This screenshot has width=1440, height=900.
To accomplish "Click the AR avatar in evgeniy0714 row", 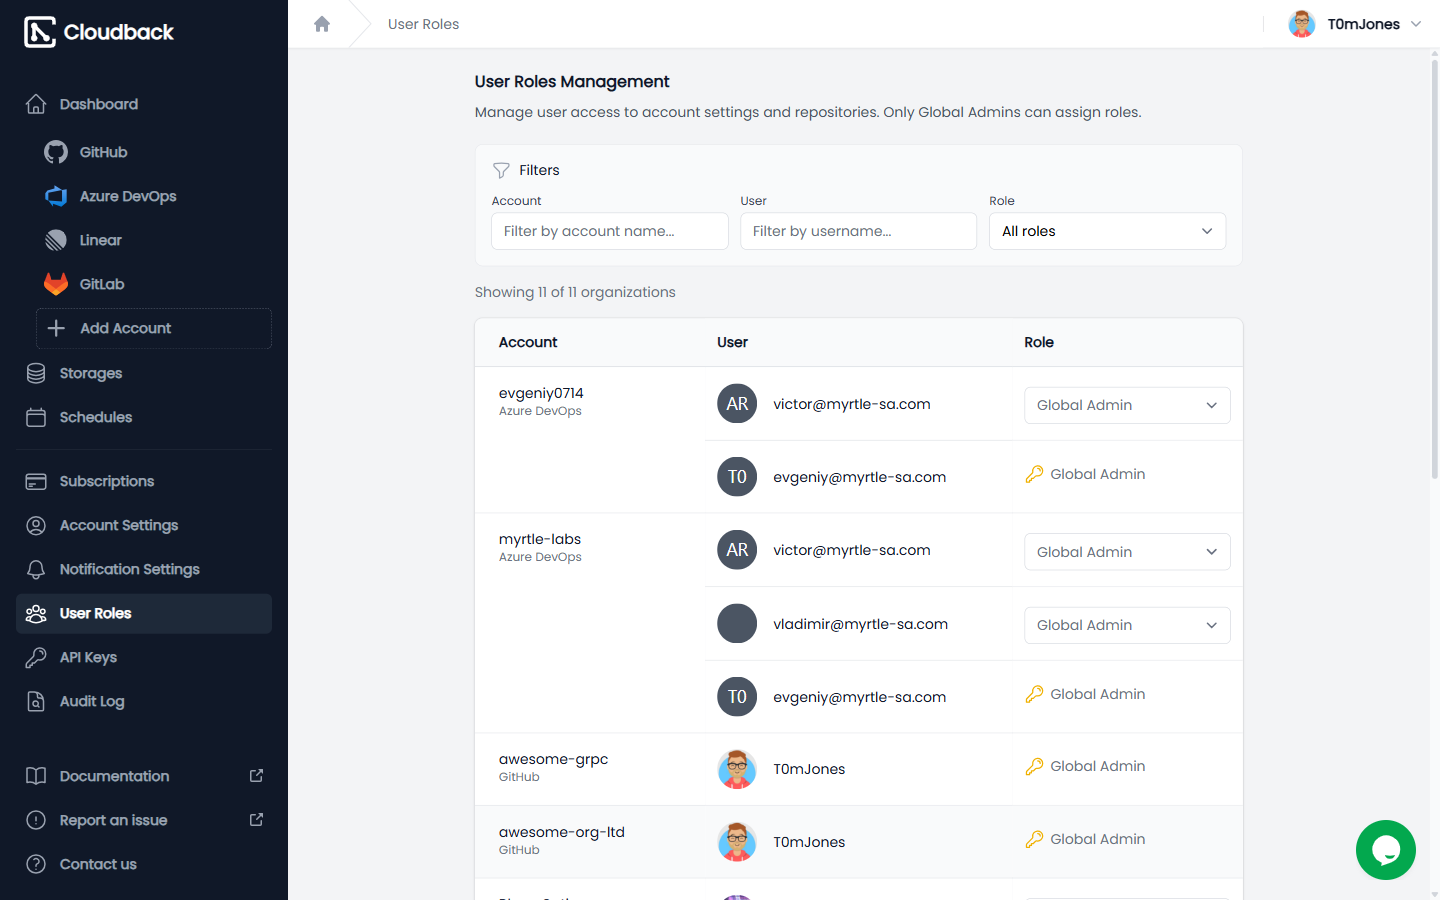I will point(737,404).
